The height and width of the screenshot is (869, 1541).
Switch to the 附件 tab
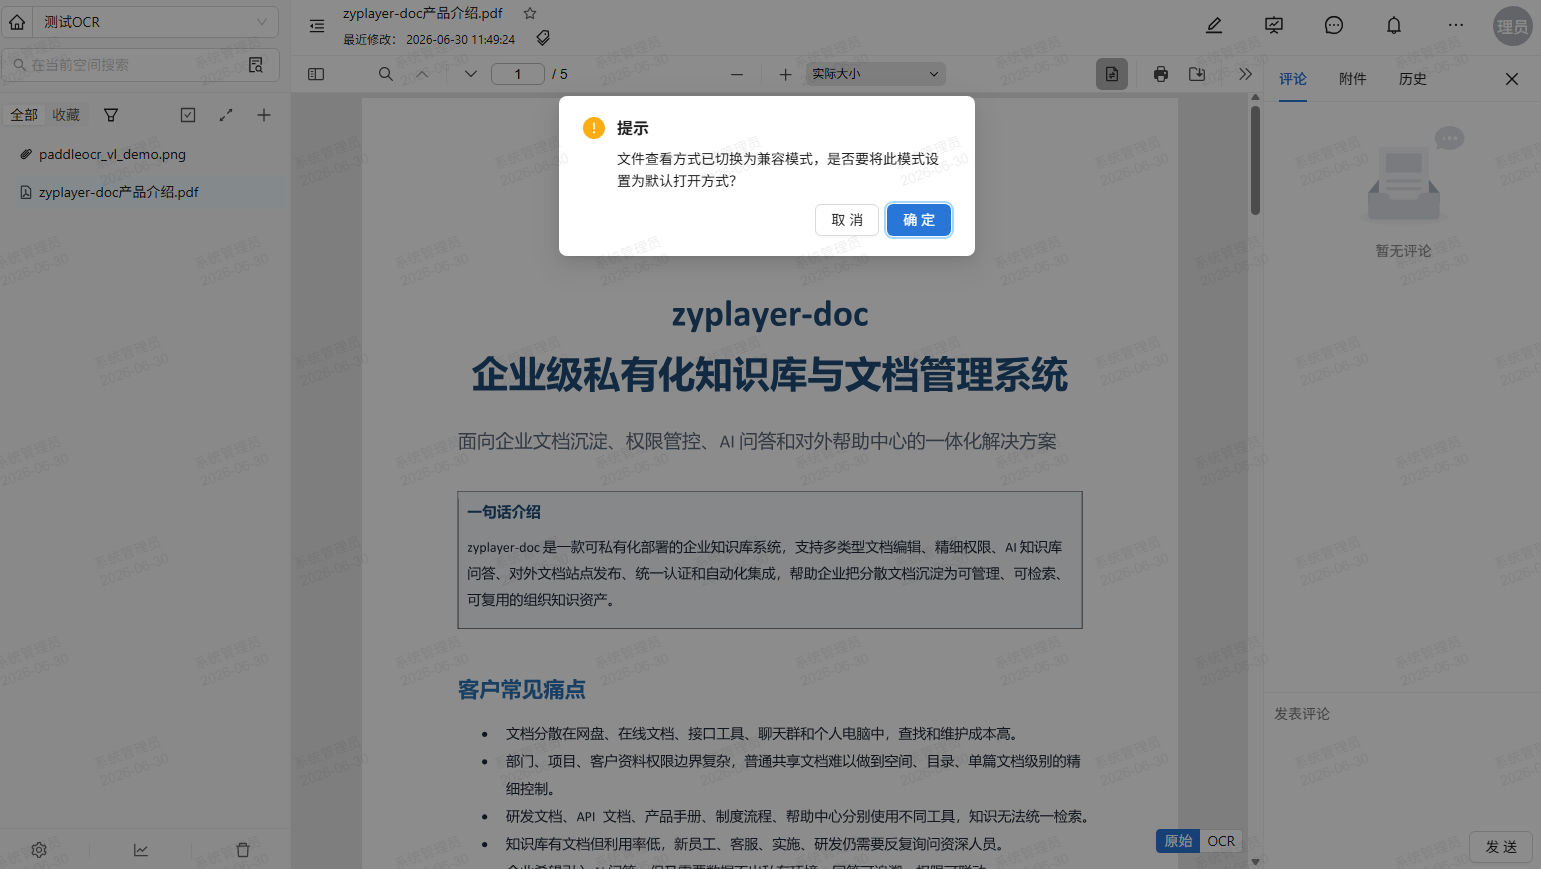pyautogui.click(x=1353, y=79)
